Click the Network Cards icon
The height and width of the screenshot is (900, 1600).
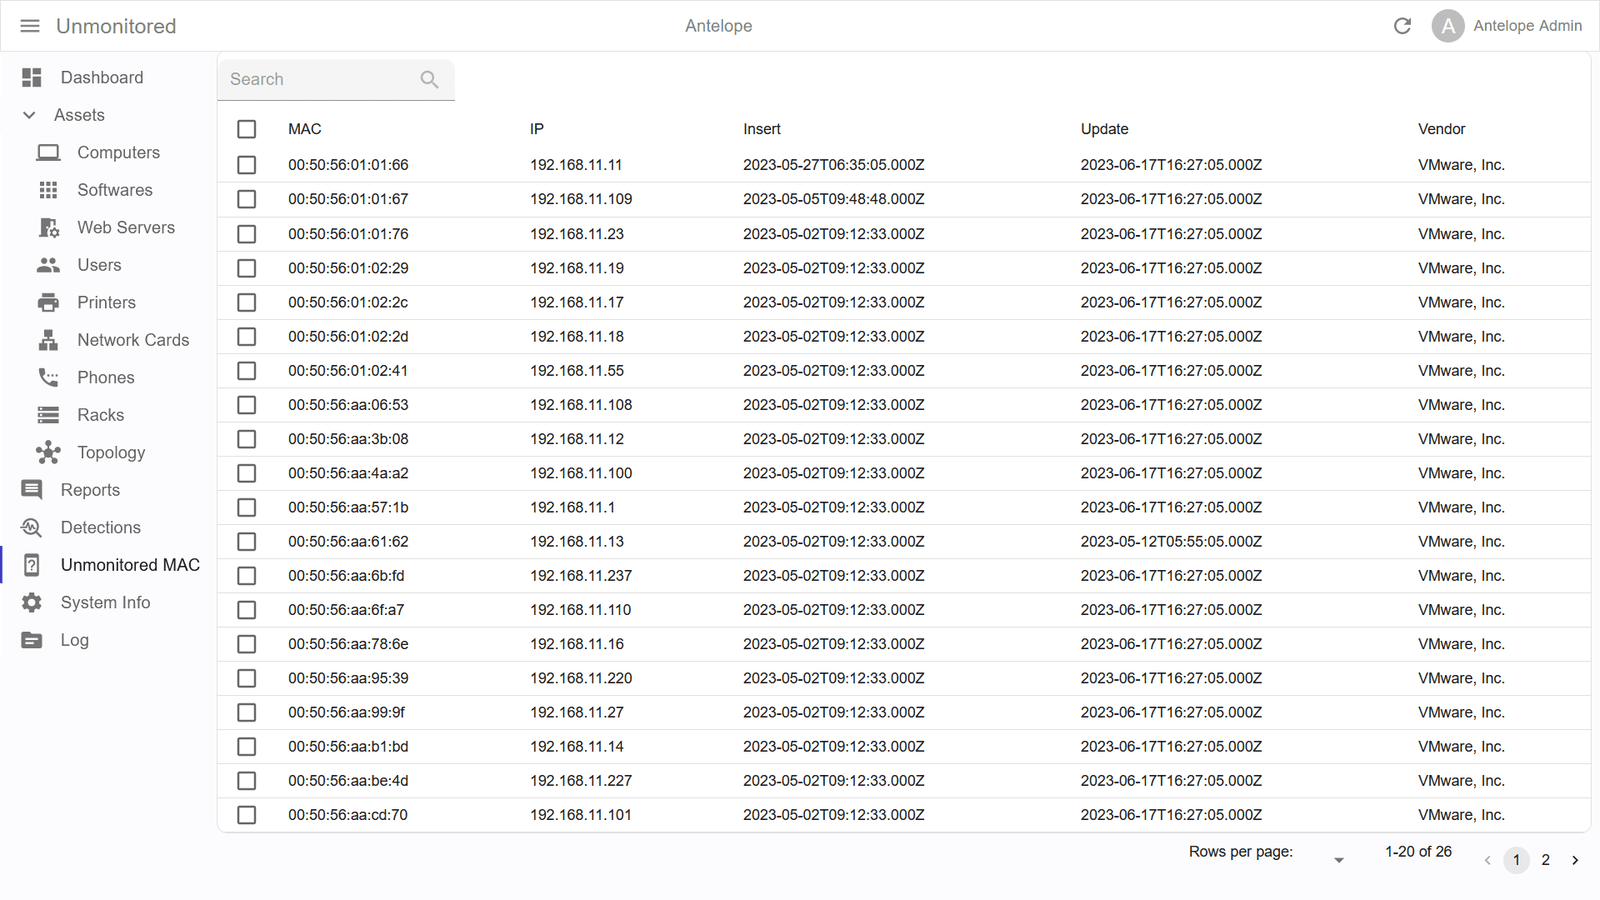[x=48, y=340]
